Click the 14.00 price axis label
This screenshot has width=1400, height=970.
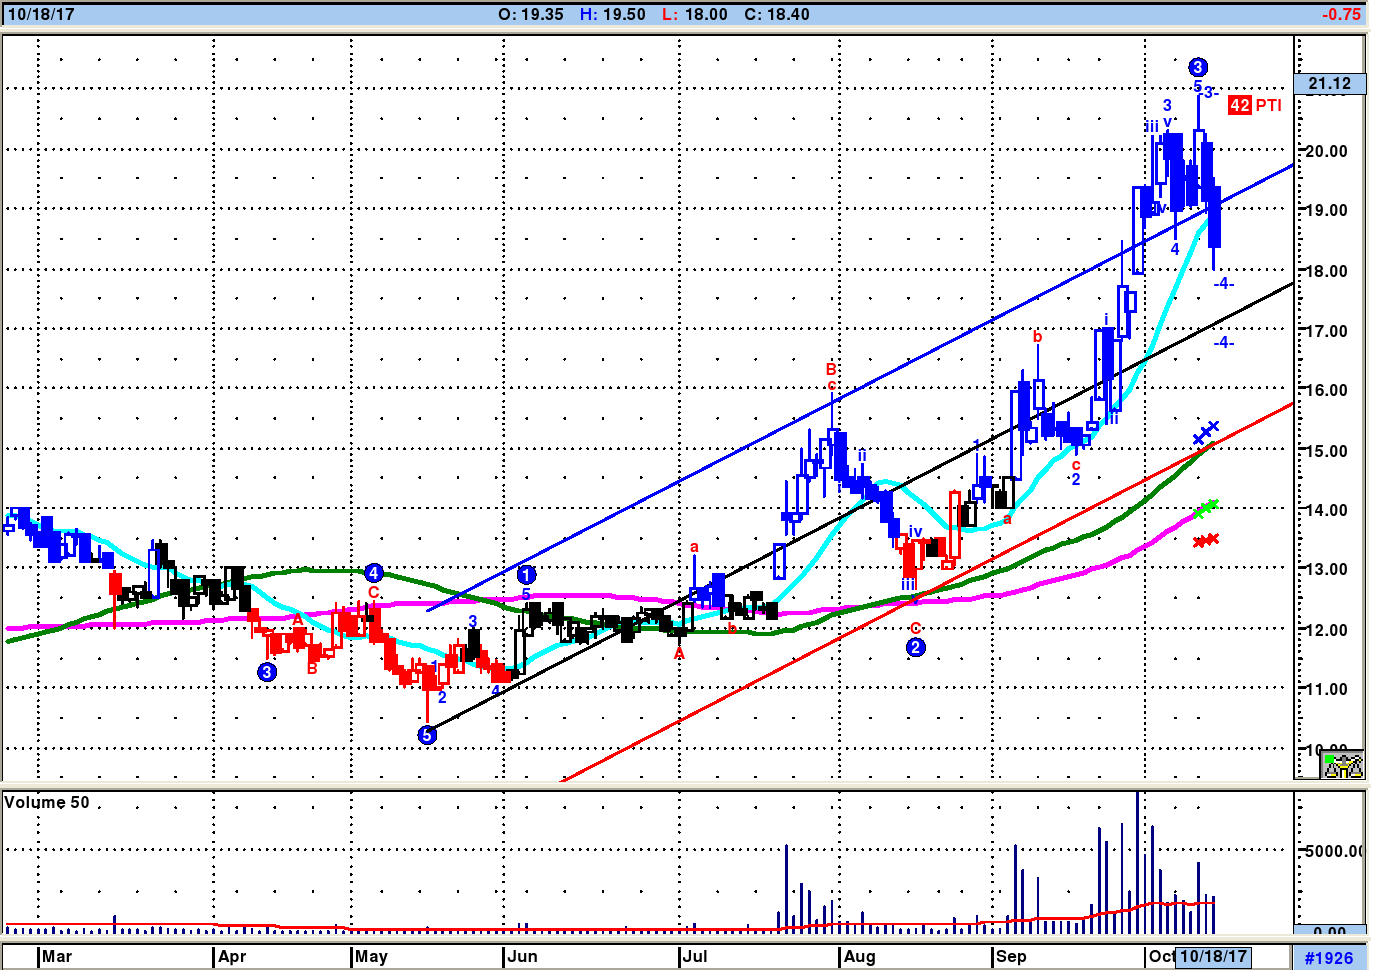coord(1327,509)
